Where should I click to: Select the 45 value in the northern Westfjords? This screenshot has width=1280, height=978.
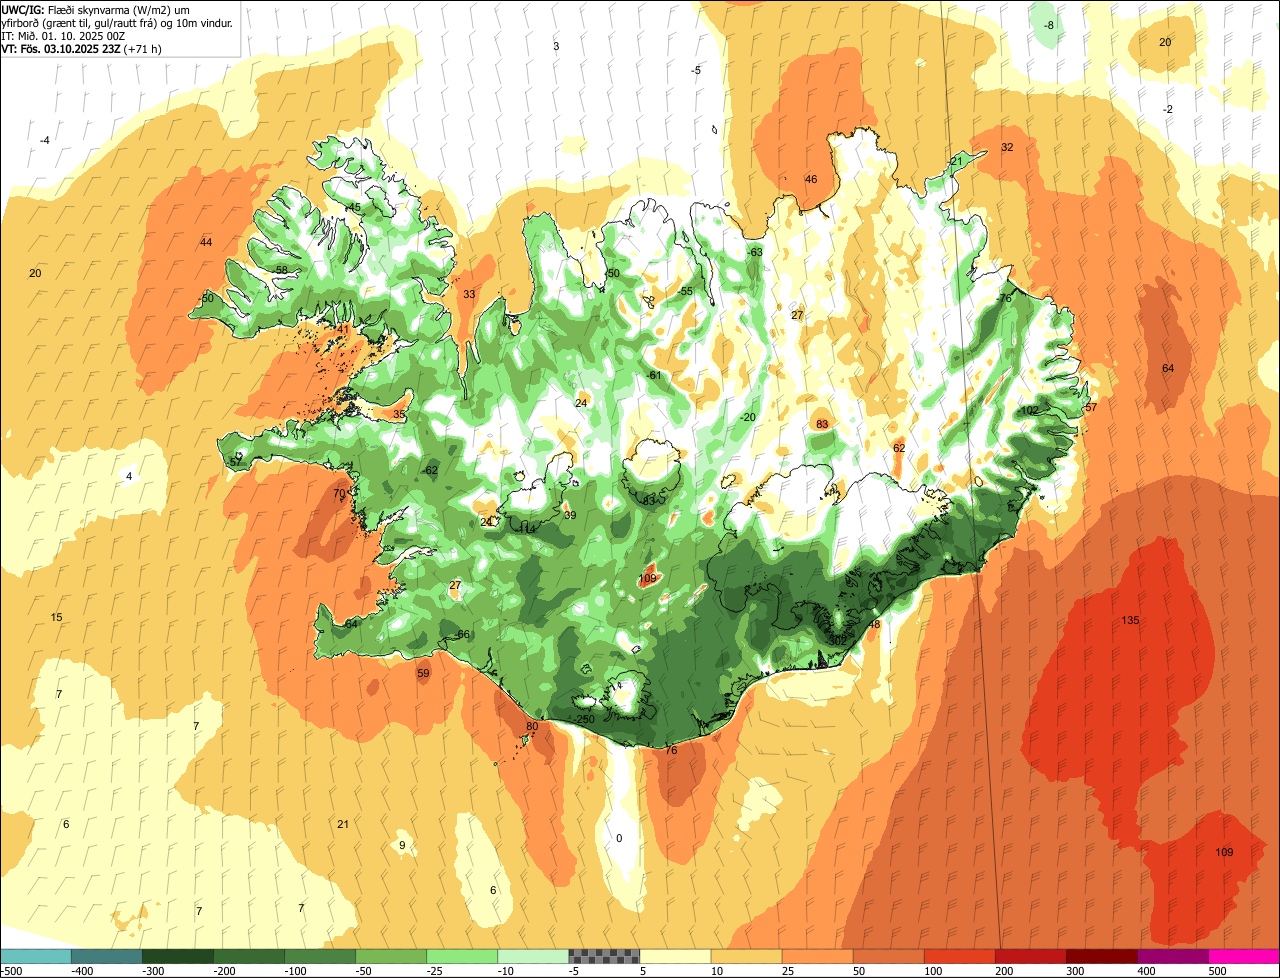point(354,207)
